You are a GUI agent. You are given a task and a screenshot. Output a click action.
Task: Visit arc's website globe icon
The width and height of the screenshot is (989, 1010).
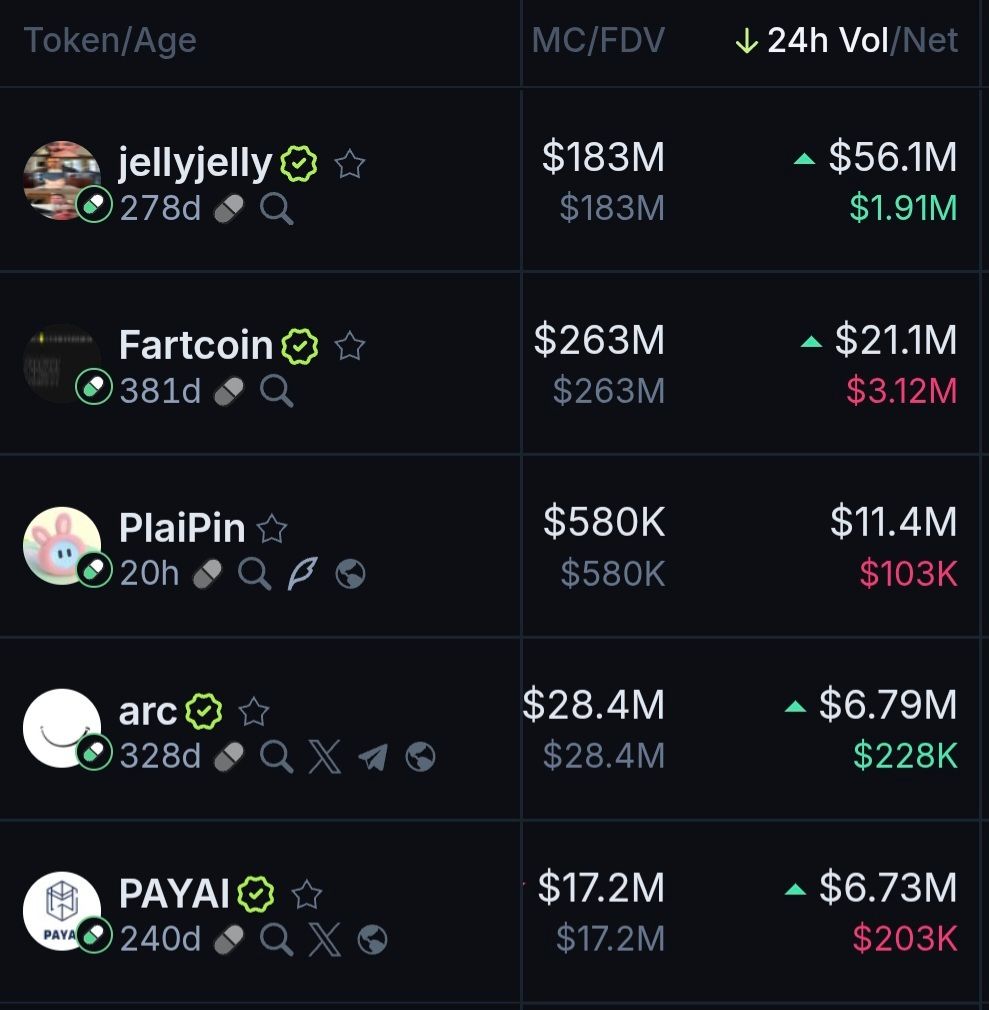tap(420, 757)
